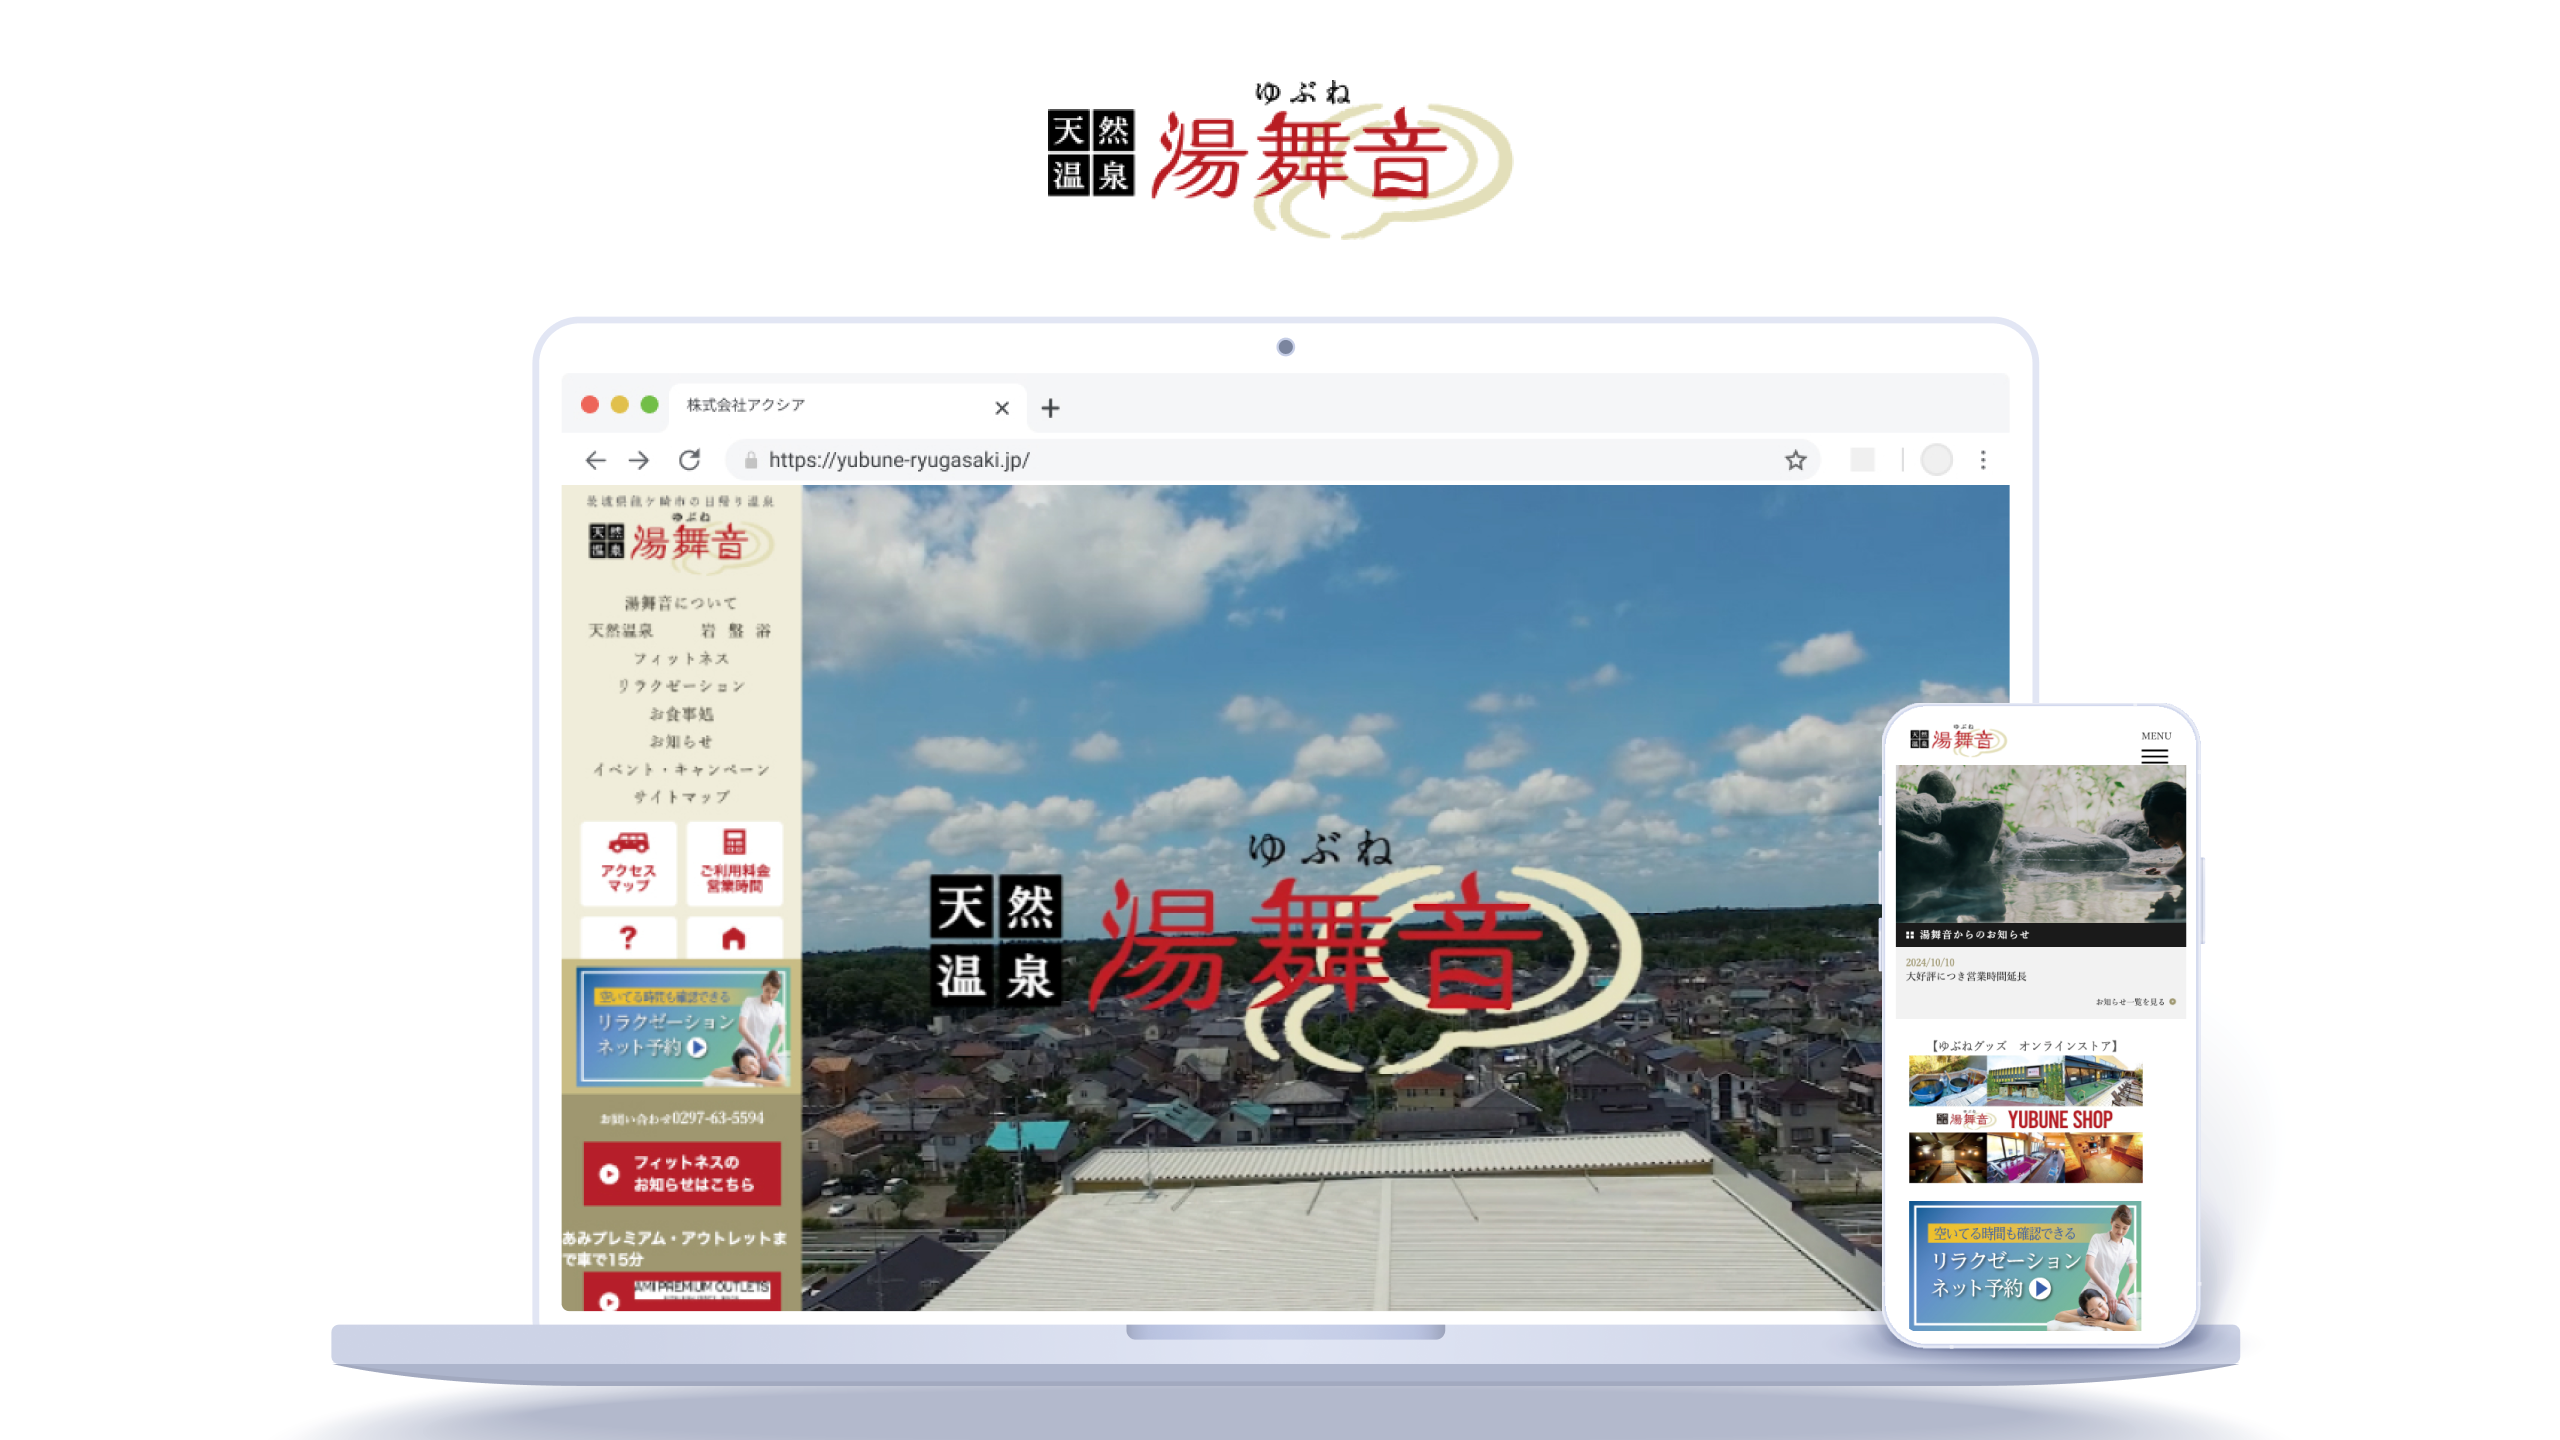Screen dimensions: 2560x1440
Task: Click the アクセスマップ car icon button
Action: pos(628,863)
